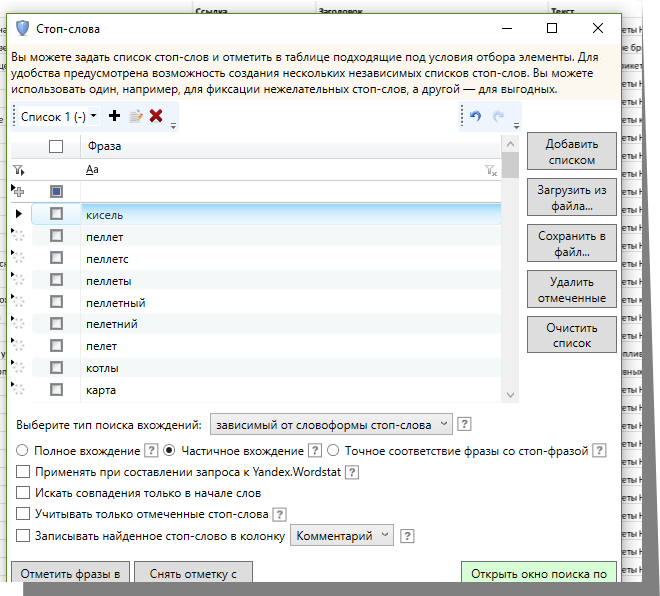Toggle the select-all checkbox in header

(x=56, y=146)
